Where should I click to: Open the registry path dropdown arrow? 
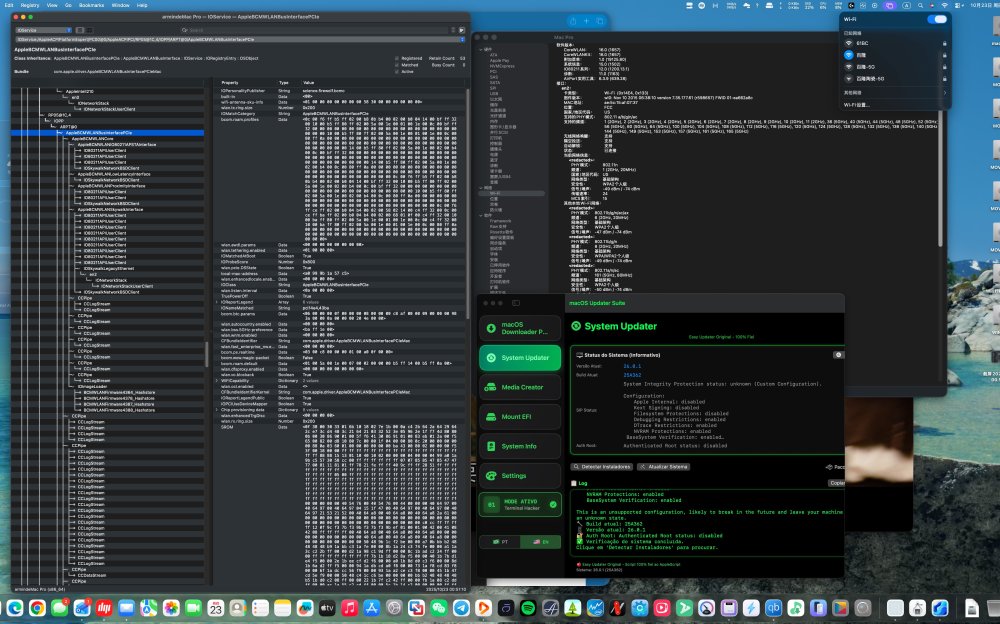click(462, 40)
